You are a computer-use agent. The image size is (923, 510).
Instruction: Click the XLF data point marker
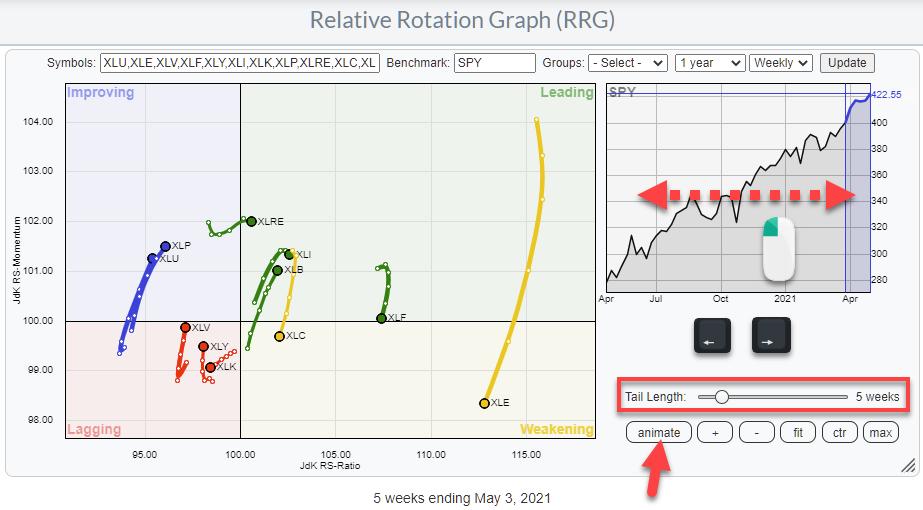pyautogui.click(x=381, y=318)
